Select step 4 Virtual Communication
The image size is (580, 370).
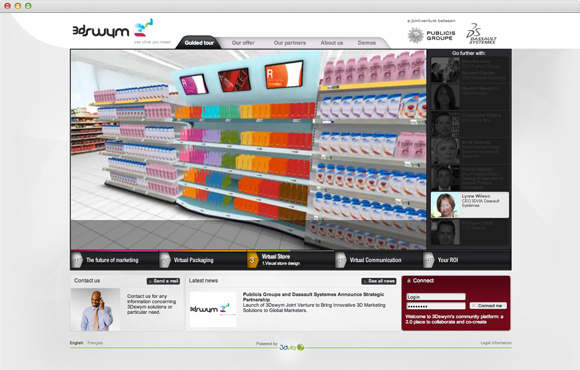[x=378, y=260]
